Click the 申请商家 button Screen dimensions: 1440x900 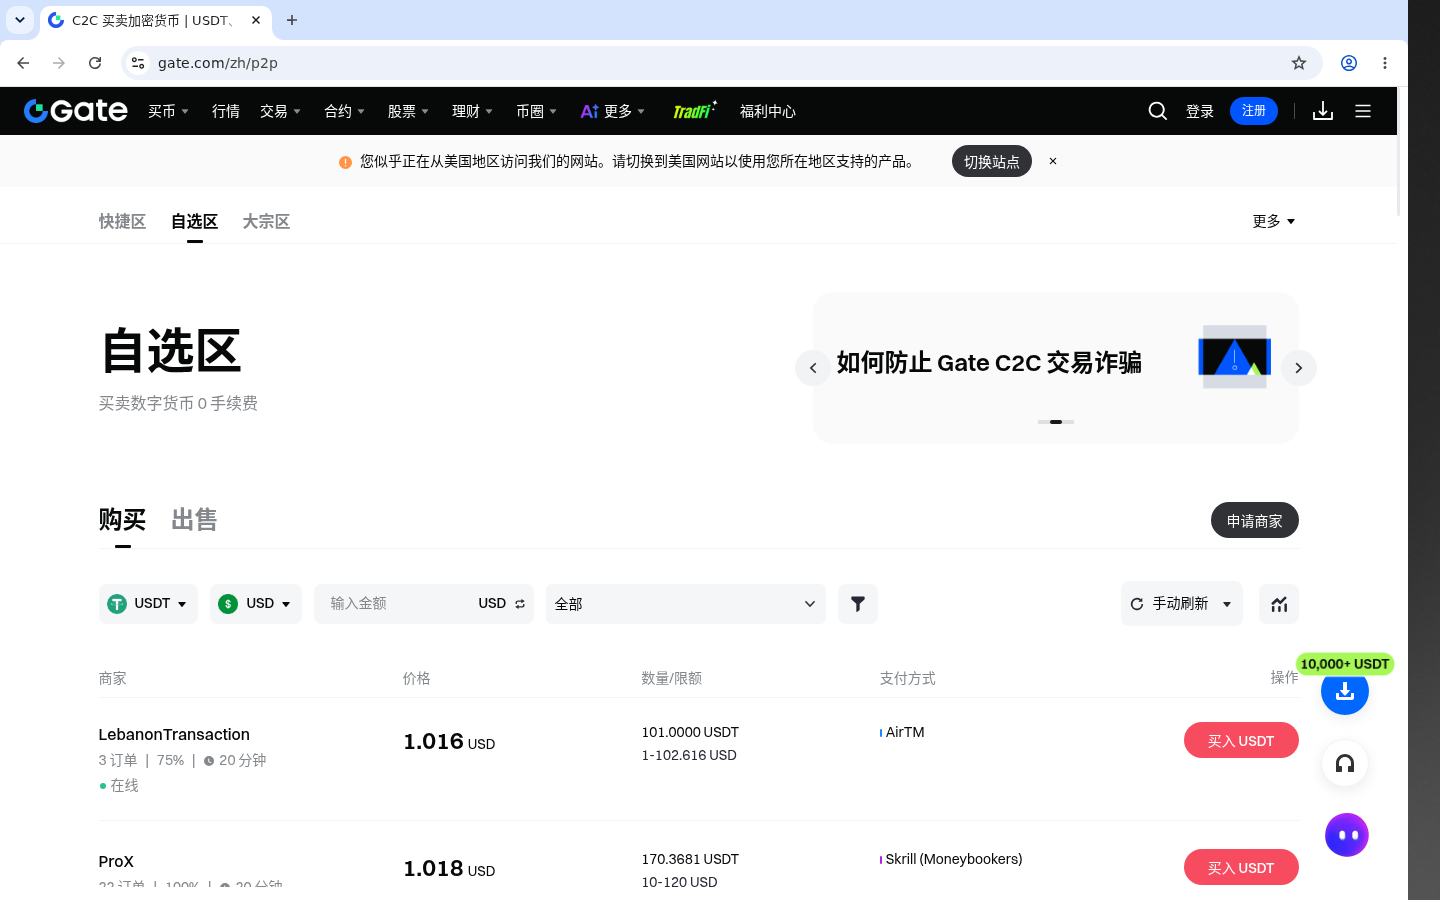(1255, 520)
